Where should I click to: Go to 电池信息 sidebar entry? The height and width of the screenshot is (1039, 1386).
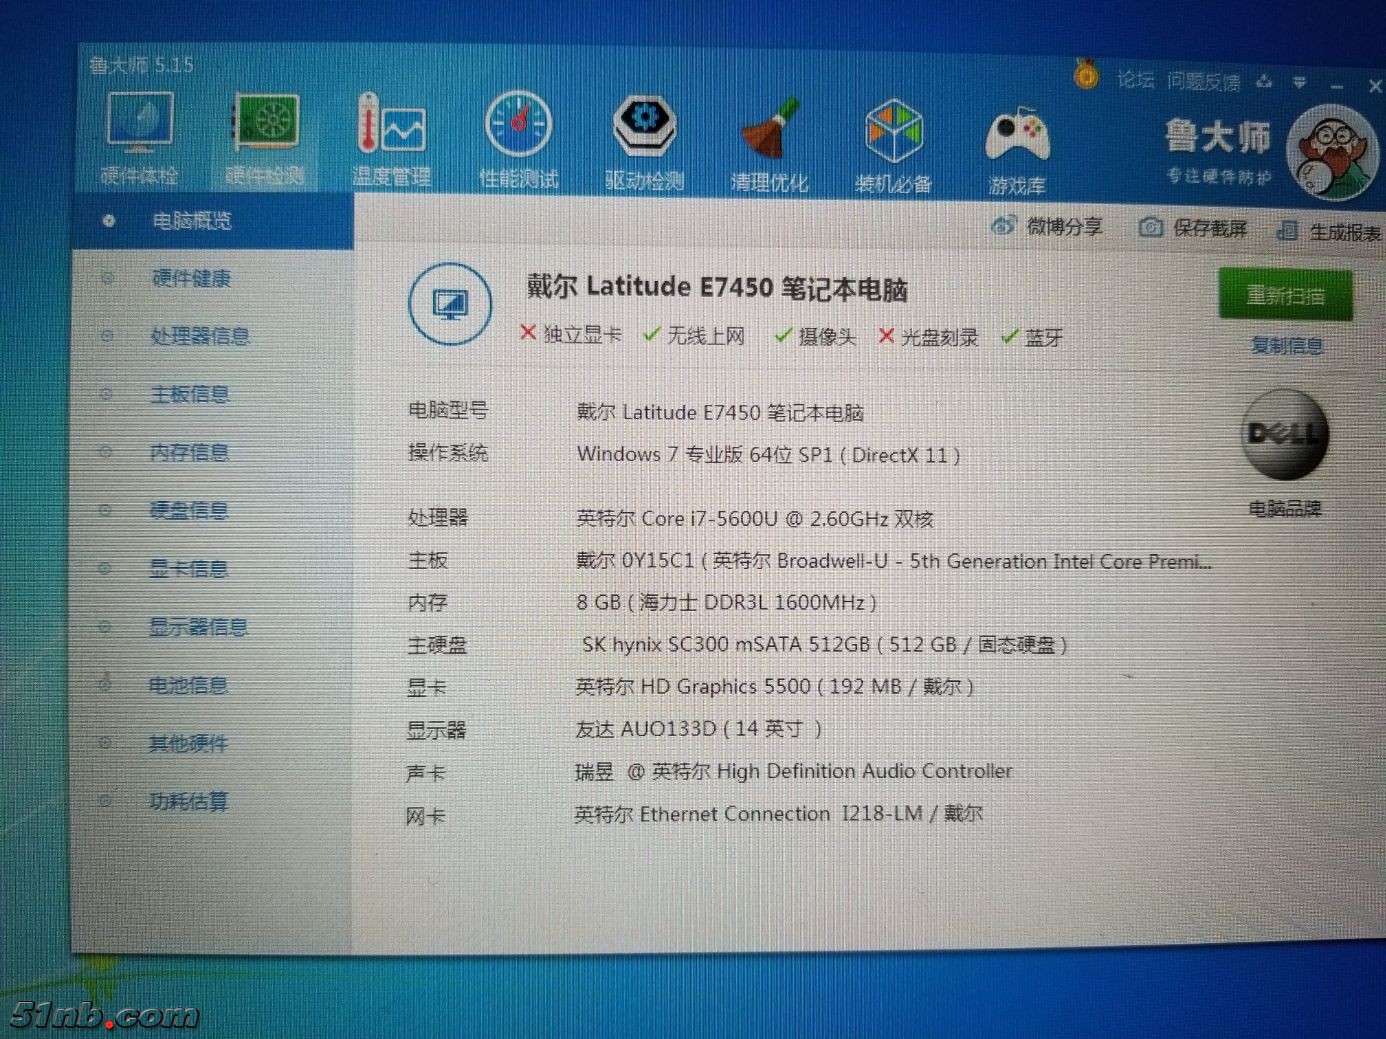(x=188, y=685)
